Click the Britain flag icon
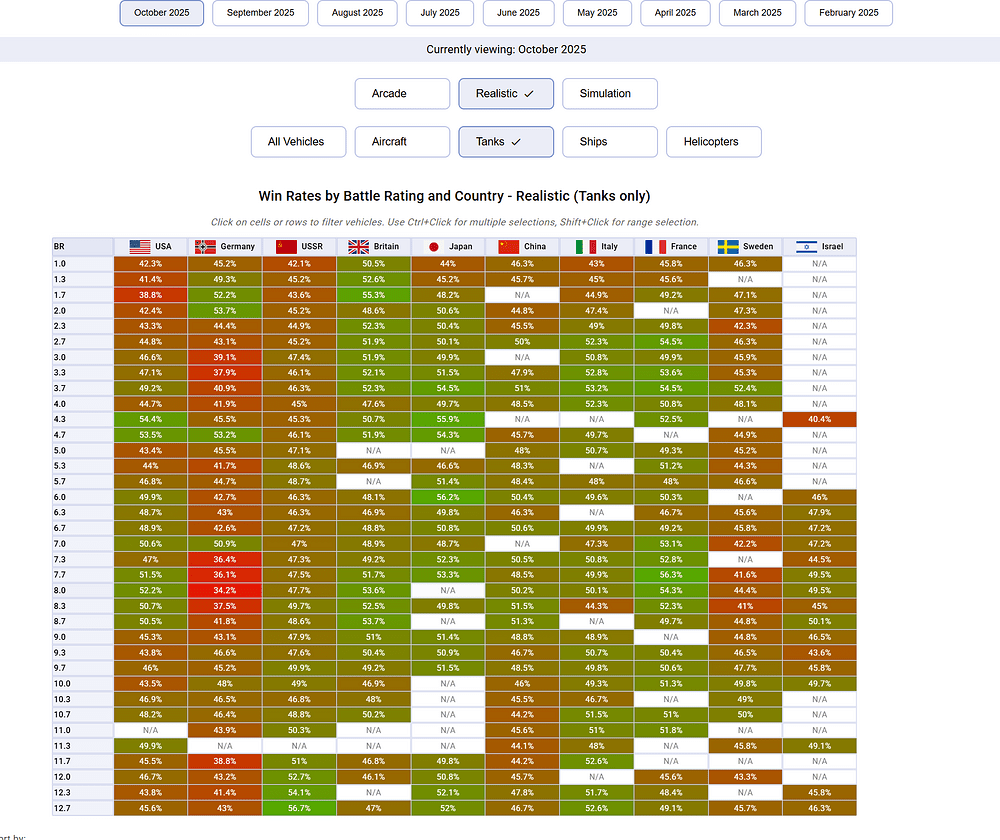 (x=358, y=247)
